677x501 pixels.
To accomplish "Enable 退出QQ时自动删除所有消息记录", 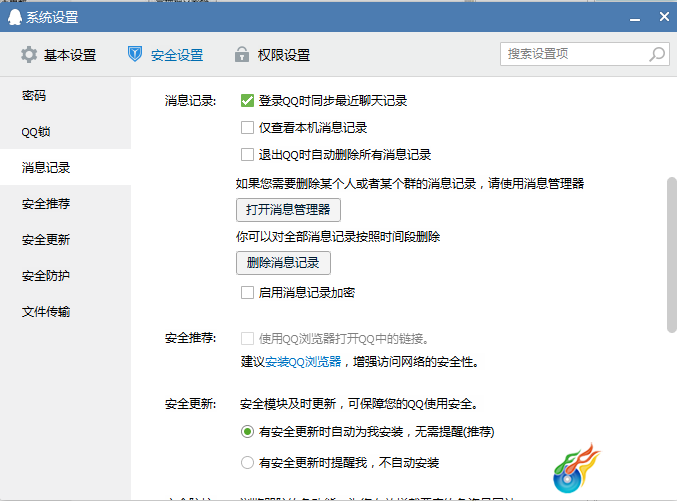I will [x=247, y=154].
